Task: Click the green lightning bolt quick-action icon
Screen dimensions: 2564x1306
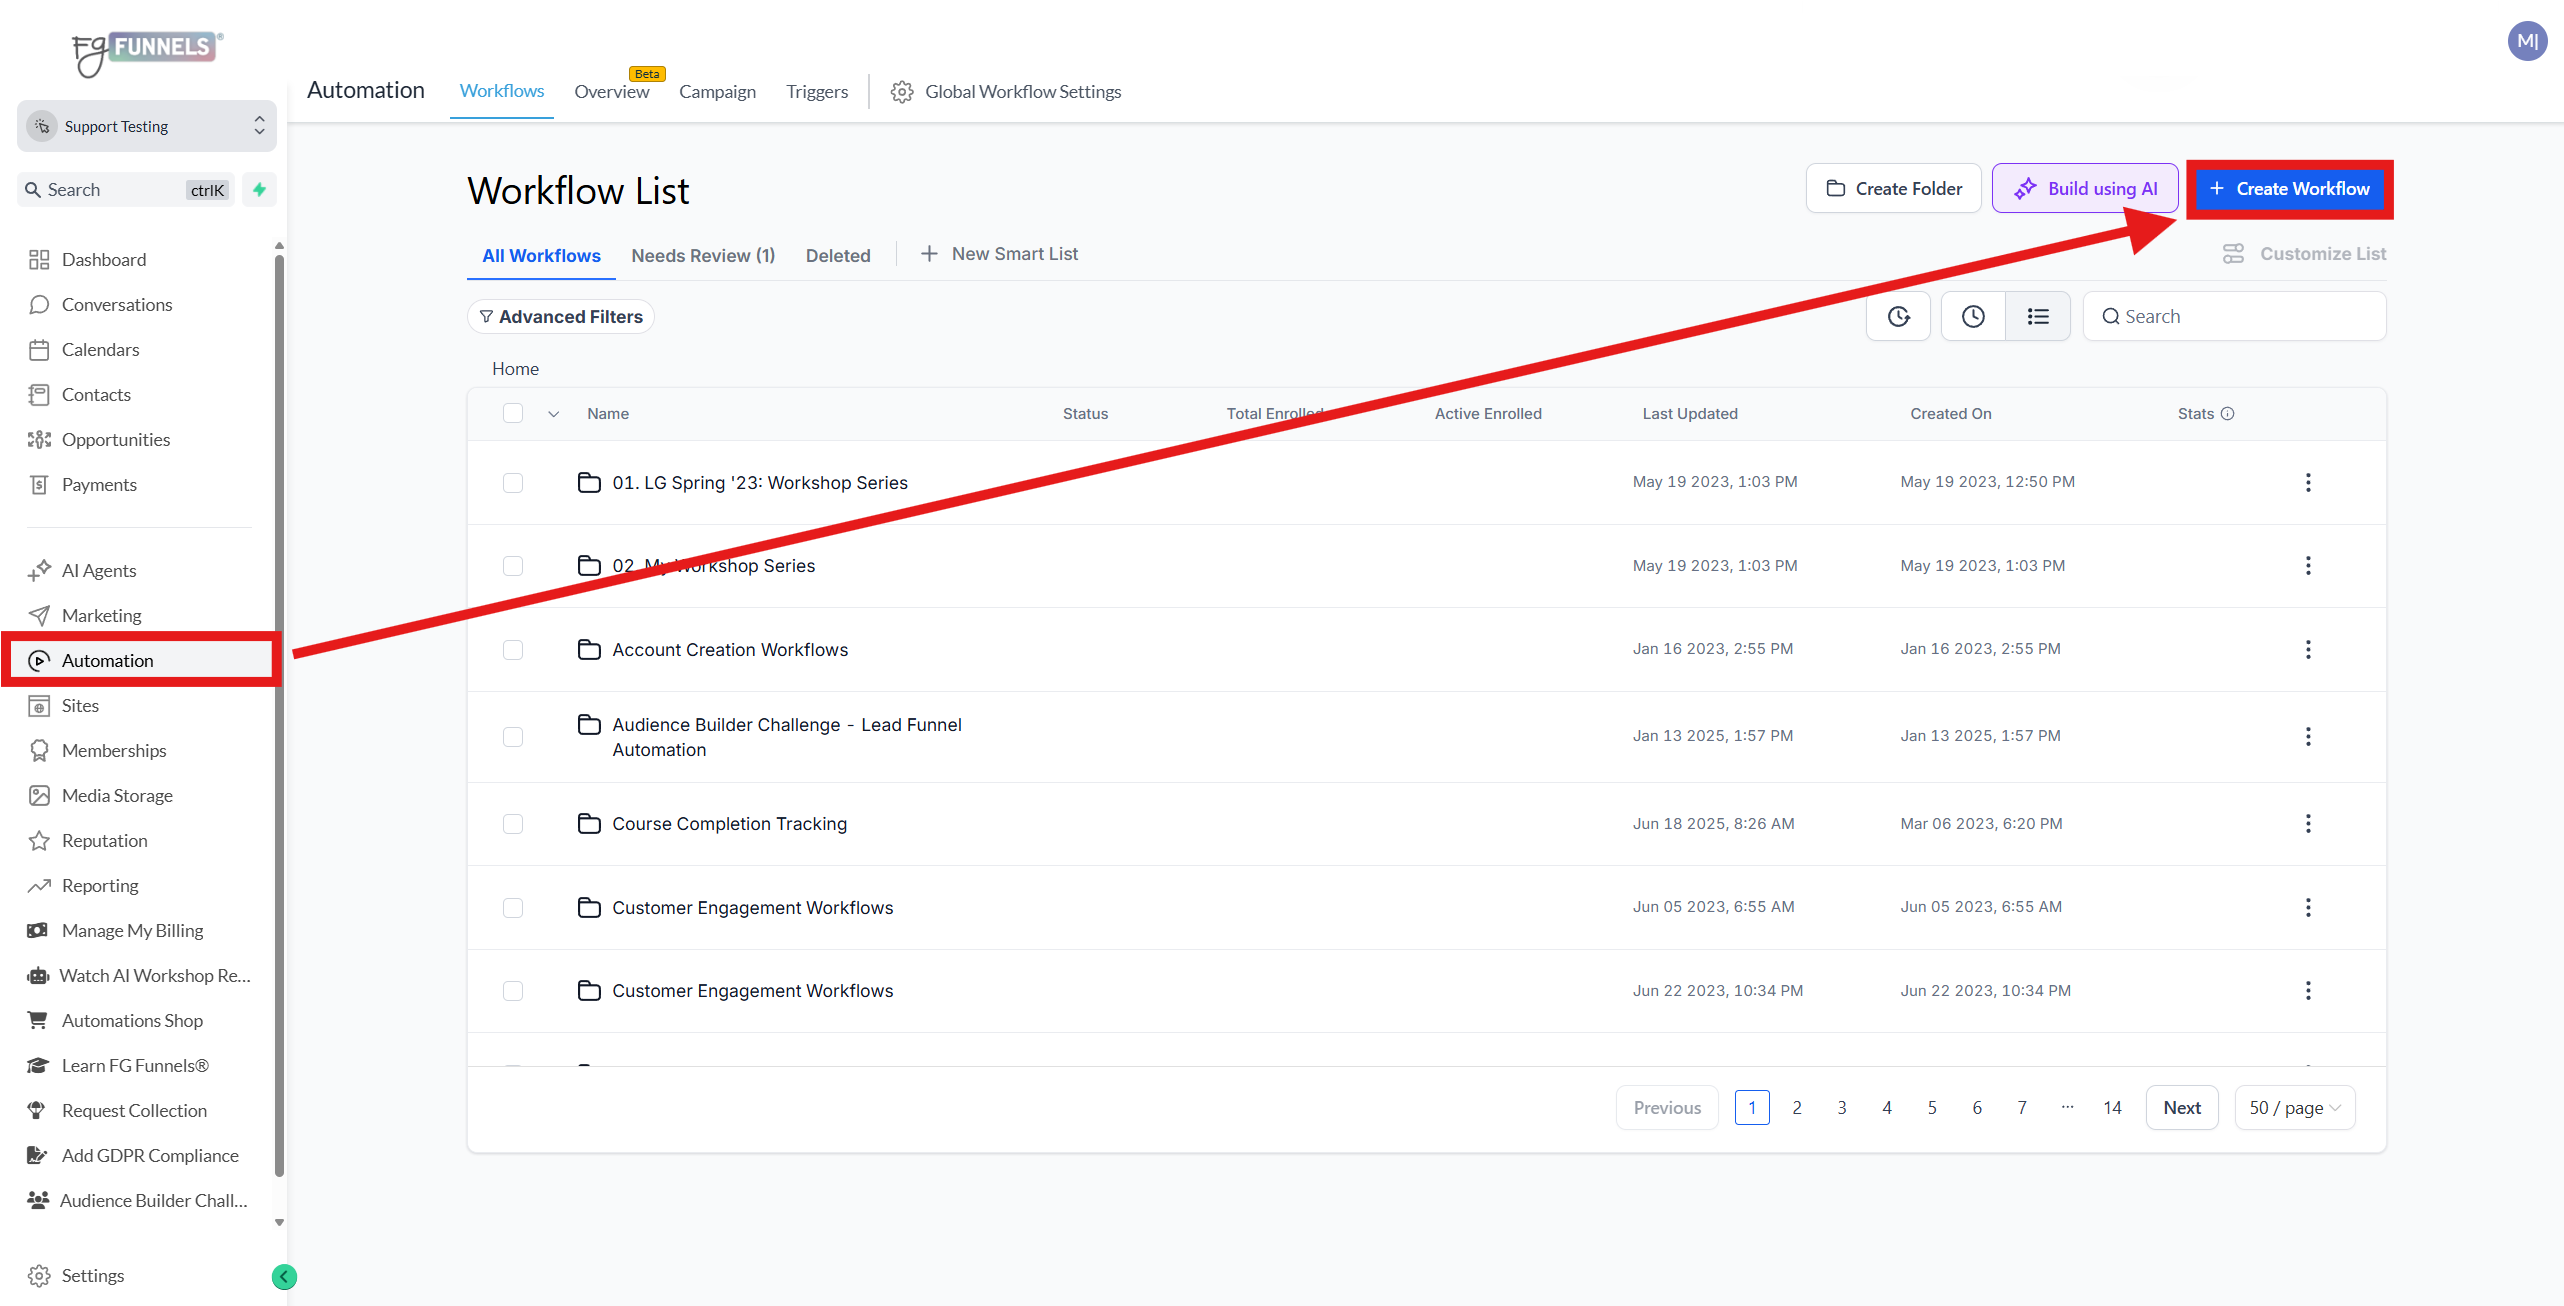Action: click(259, 189)
